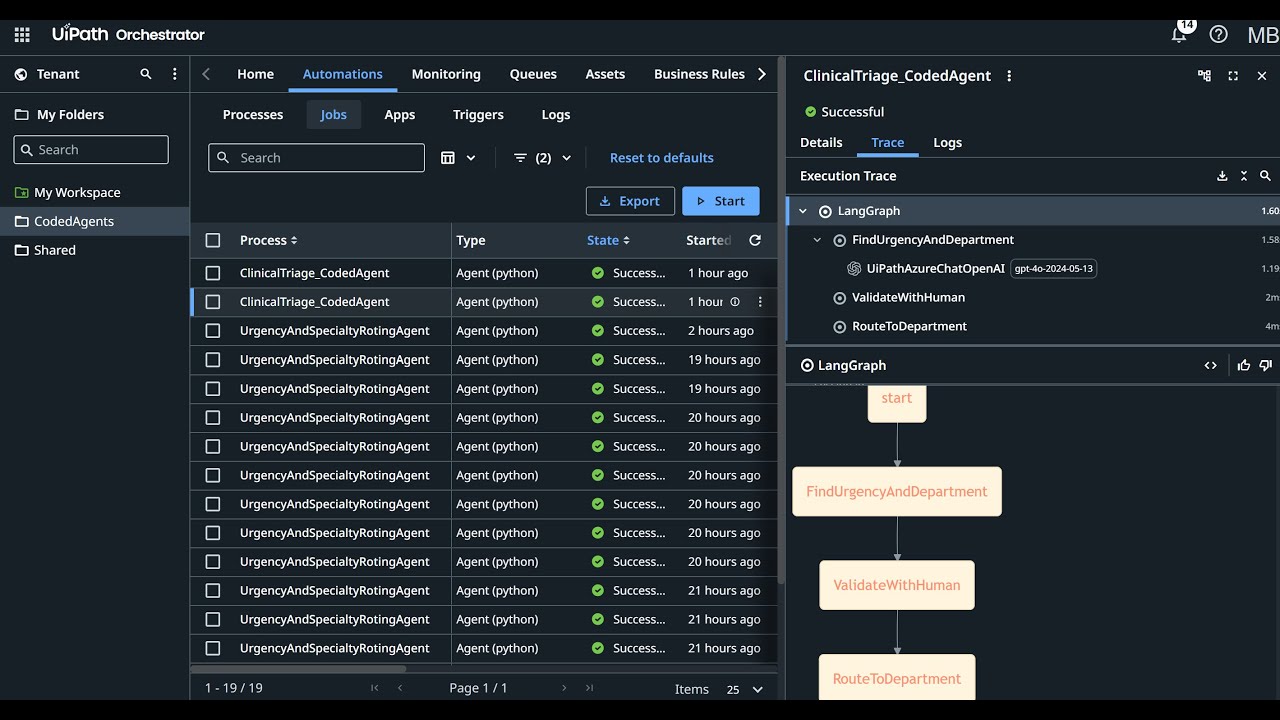Show more tabs with right arrow
The height and width of the screenshot is (720, 1280).
[762, 74]
